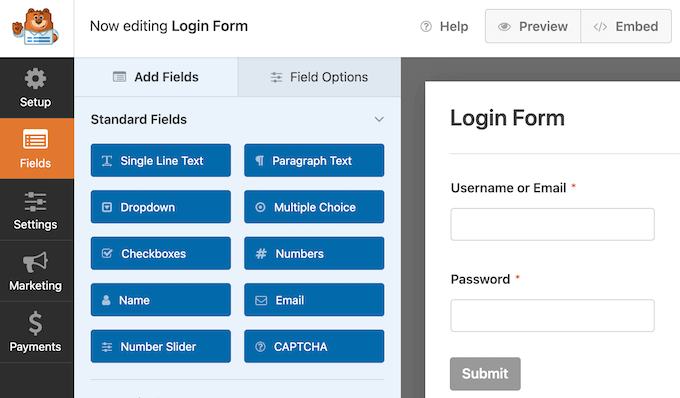Add a Name field
680x398 pixels.
[160, 300]
